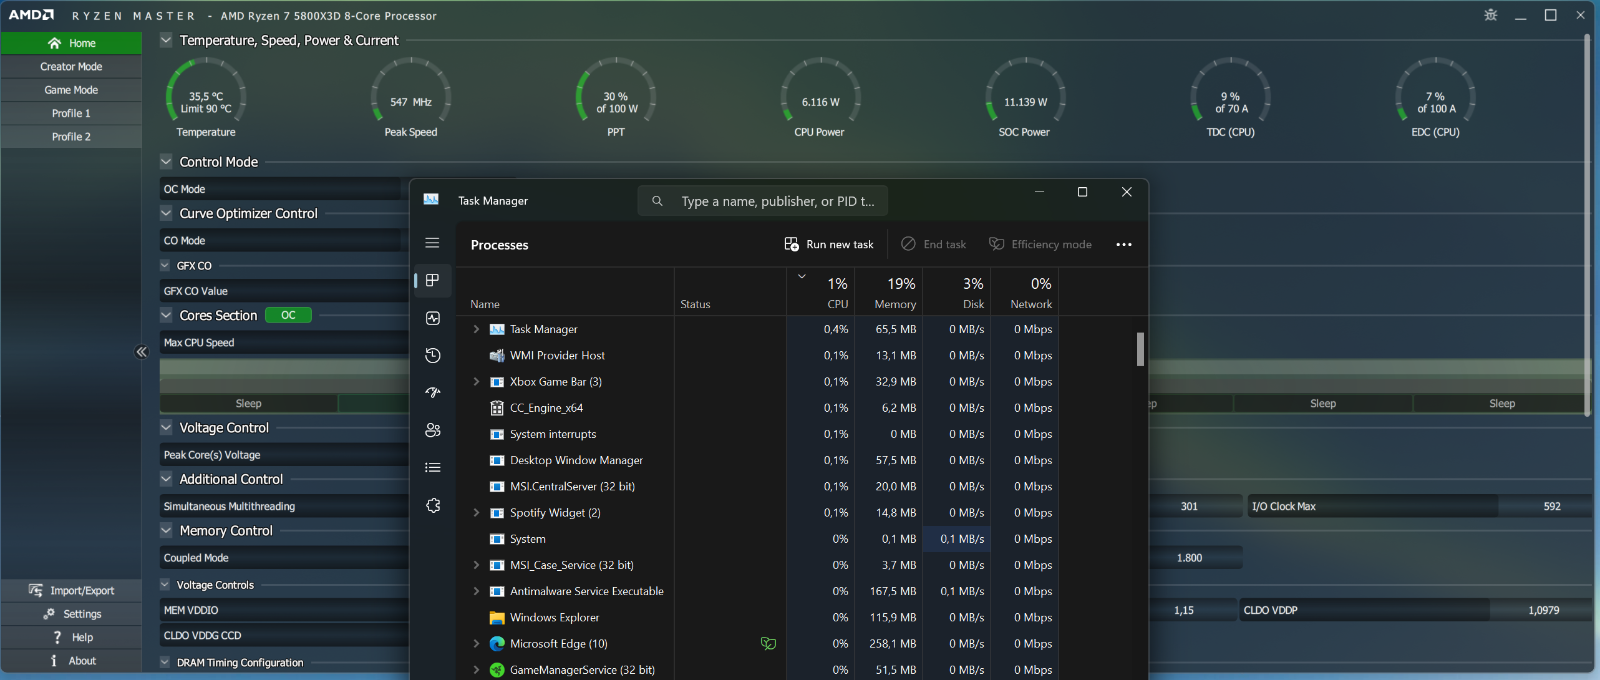Viewport: 1600px width, 680px height.
Task: Open Task Manager's hamburger navigation menu
Action: coord(432,243)
